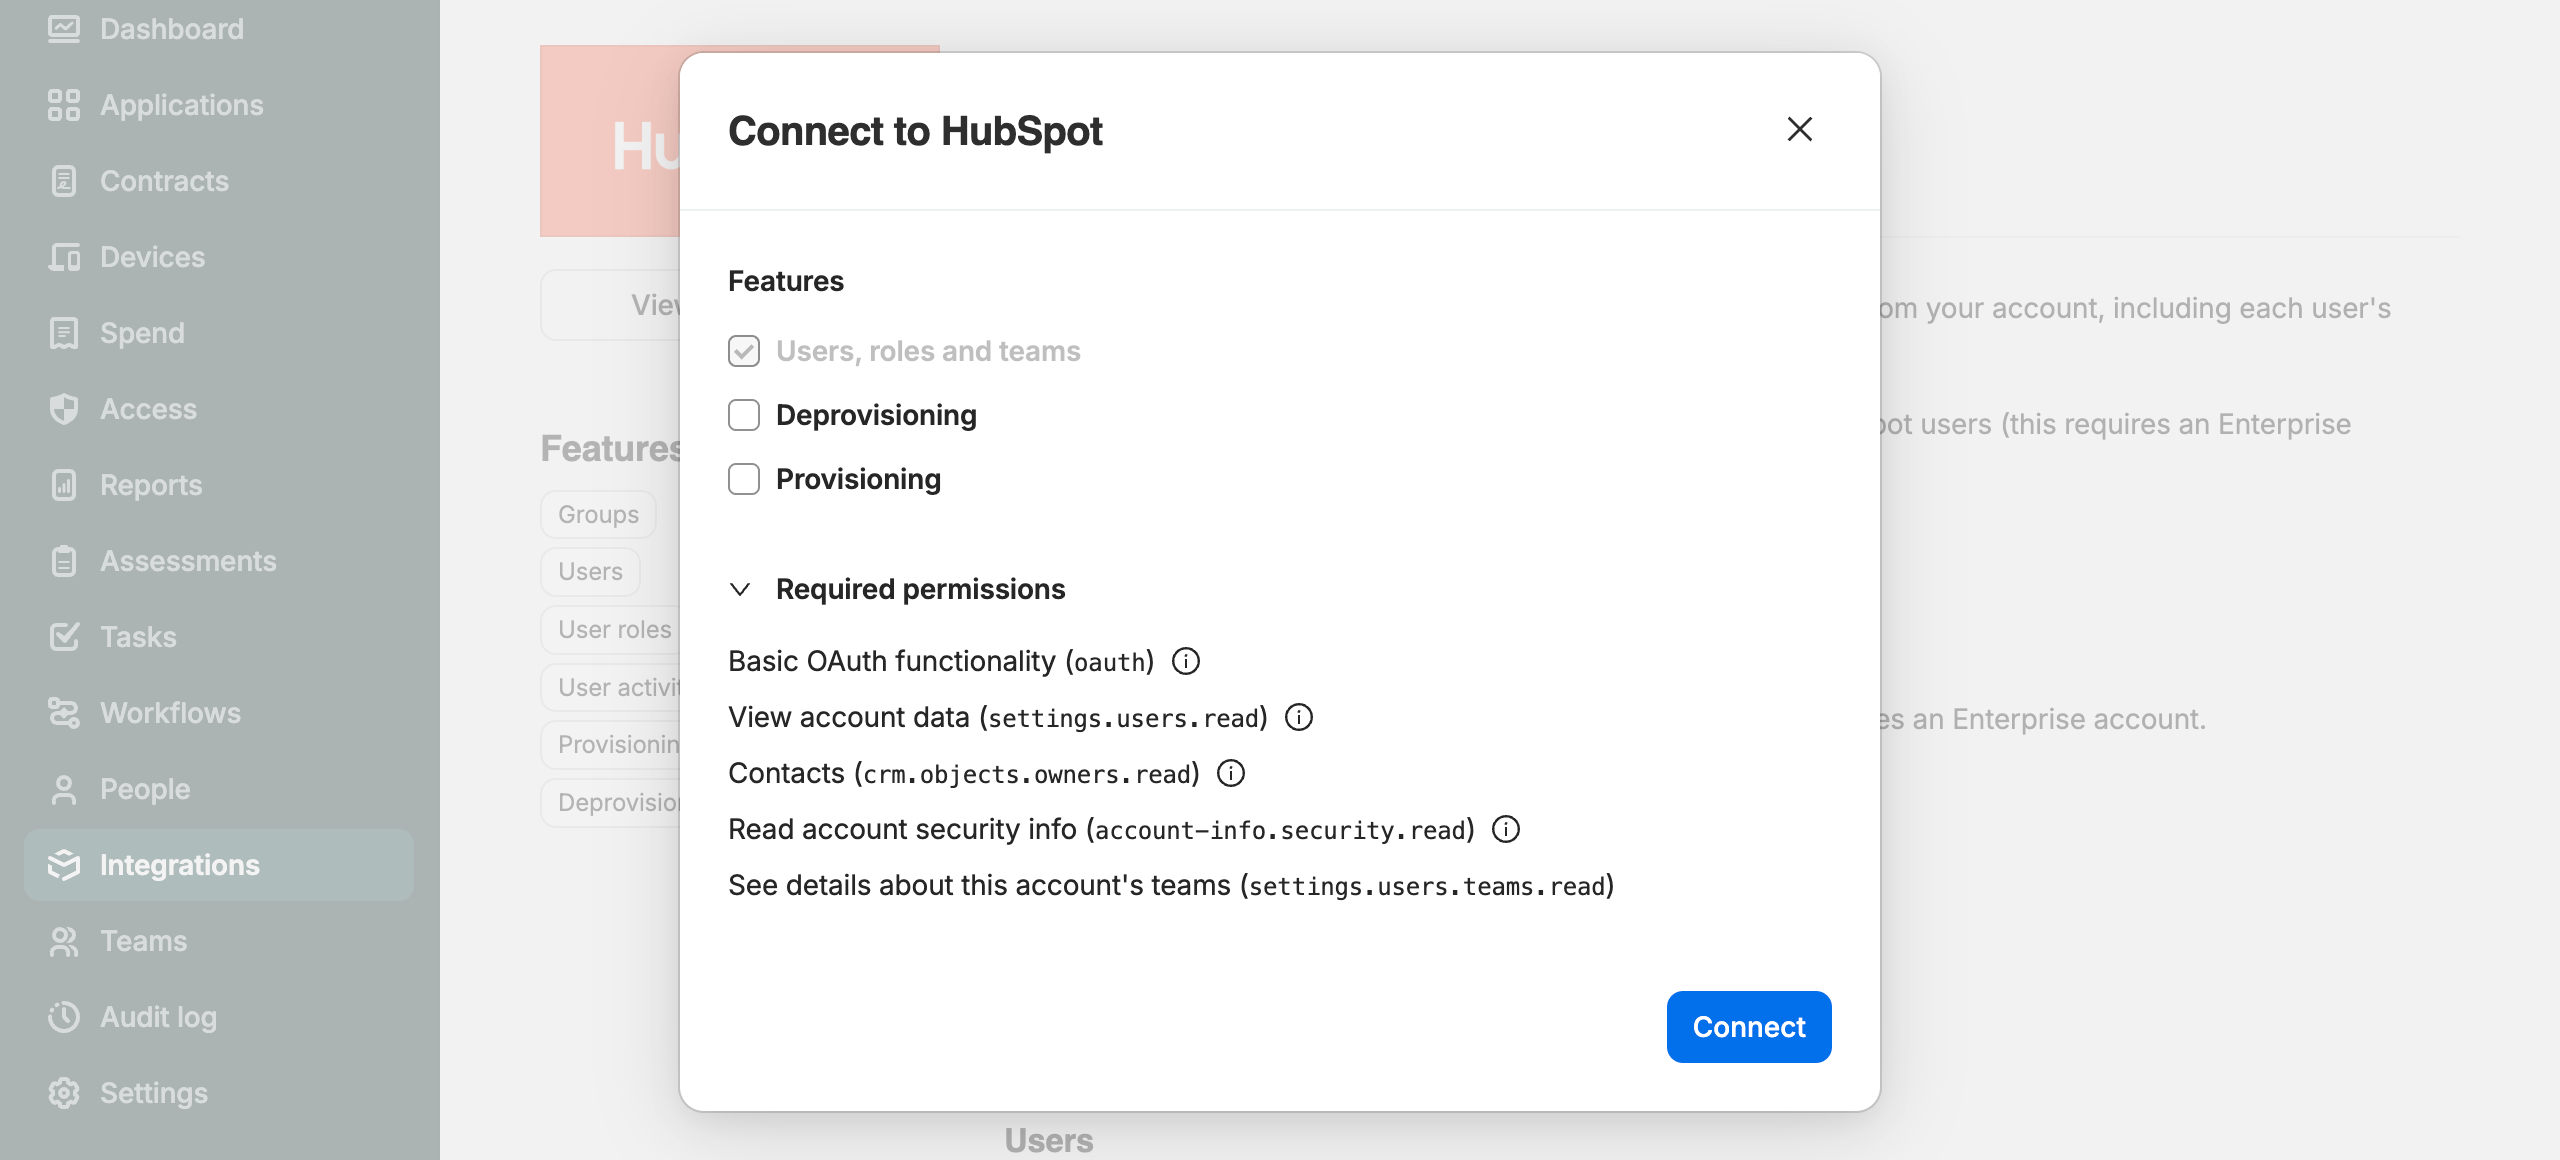Select the Tasks sidebar label
This screenshot has width=2560, height=1160.
click(x=138, y=637)
